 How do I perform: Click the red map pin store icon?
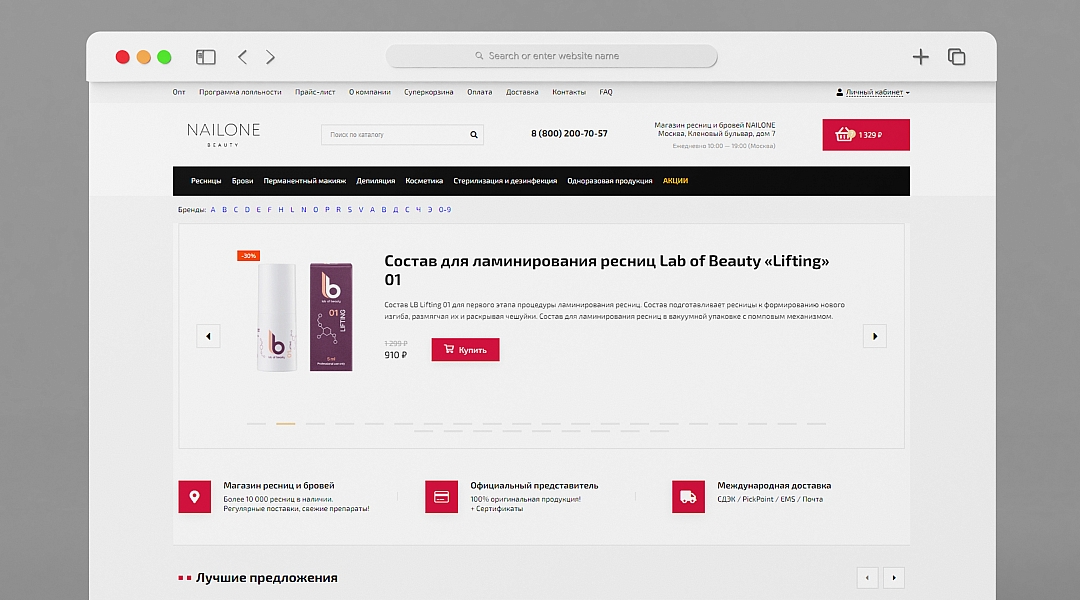pos(194,497)
